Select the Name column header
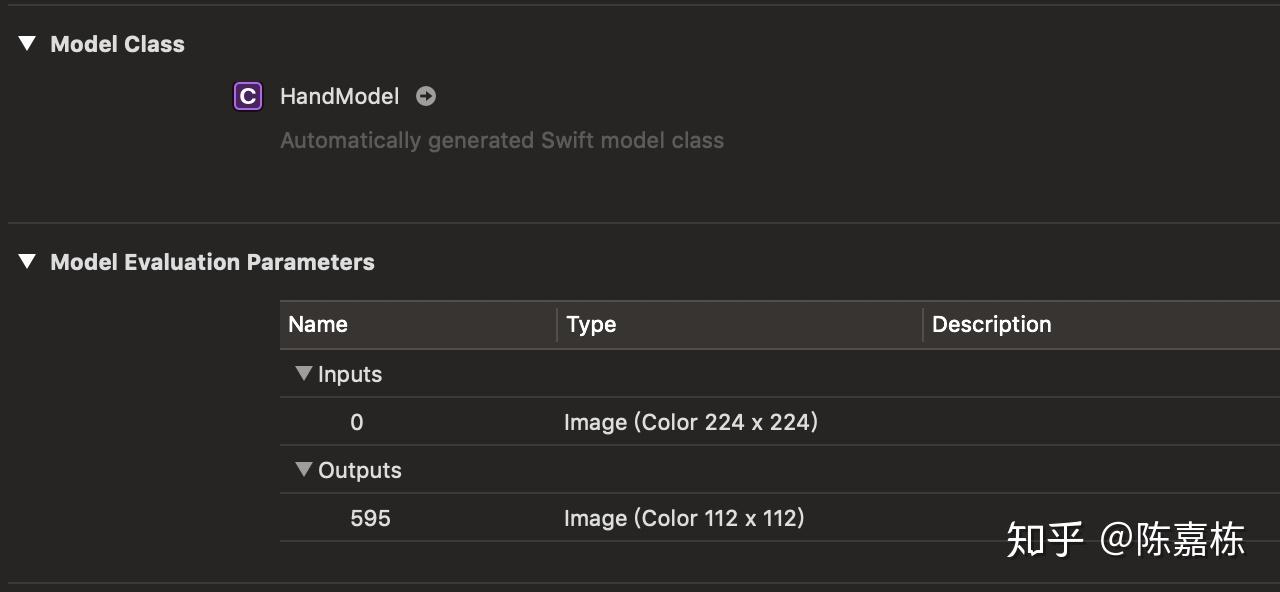Screen dimensions: 1280x592 point(318,324)
